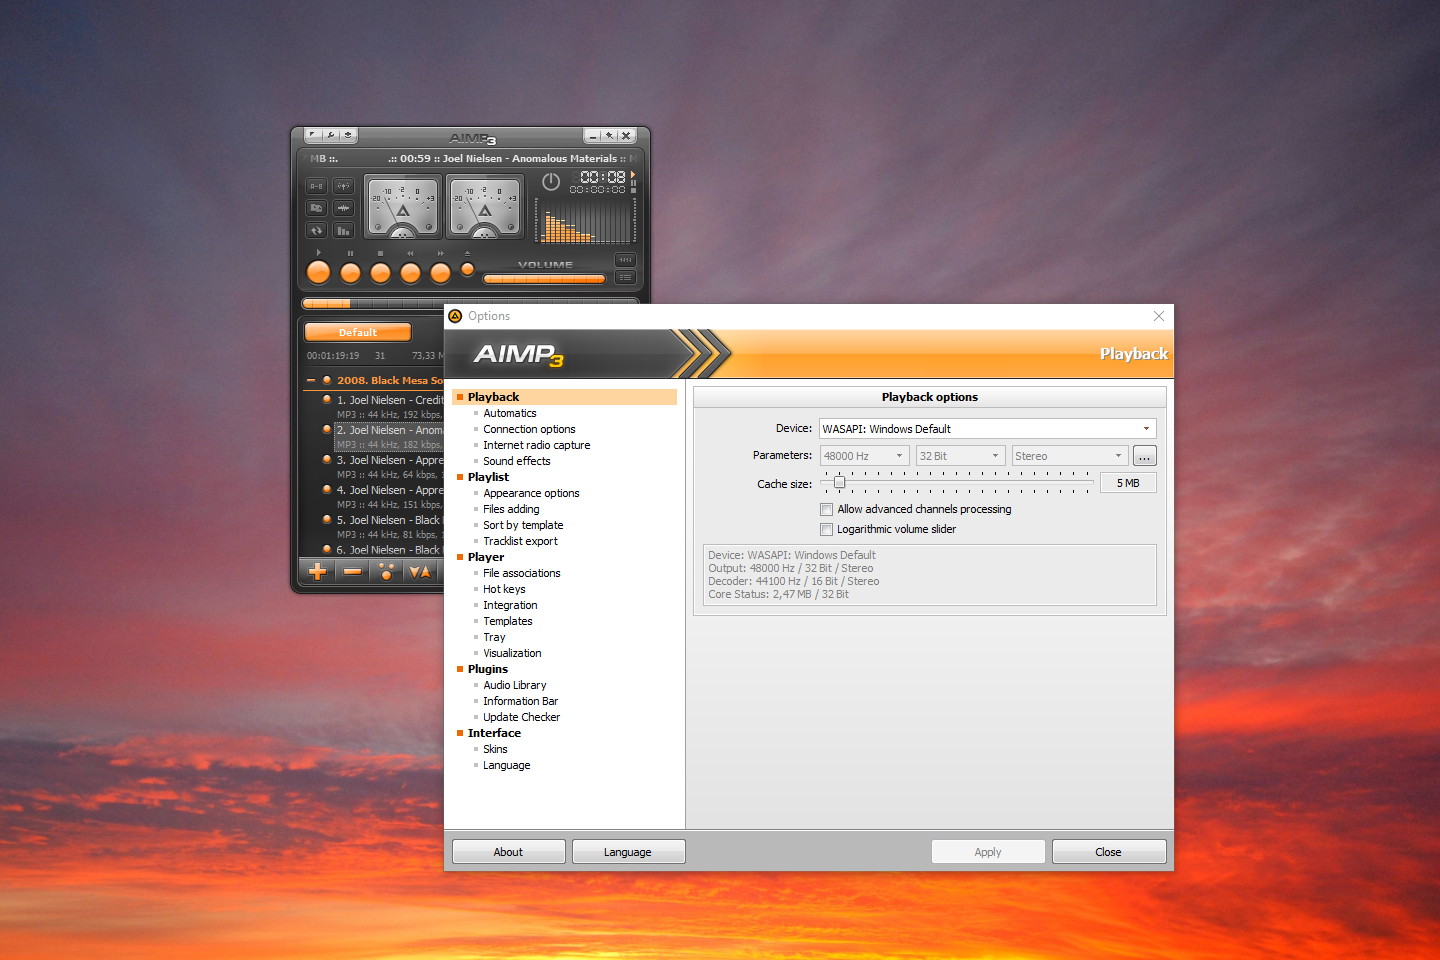Click the third icon in player title bar
1440x960 pixels.
pyautogui.click(x=348, y=135)
